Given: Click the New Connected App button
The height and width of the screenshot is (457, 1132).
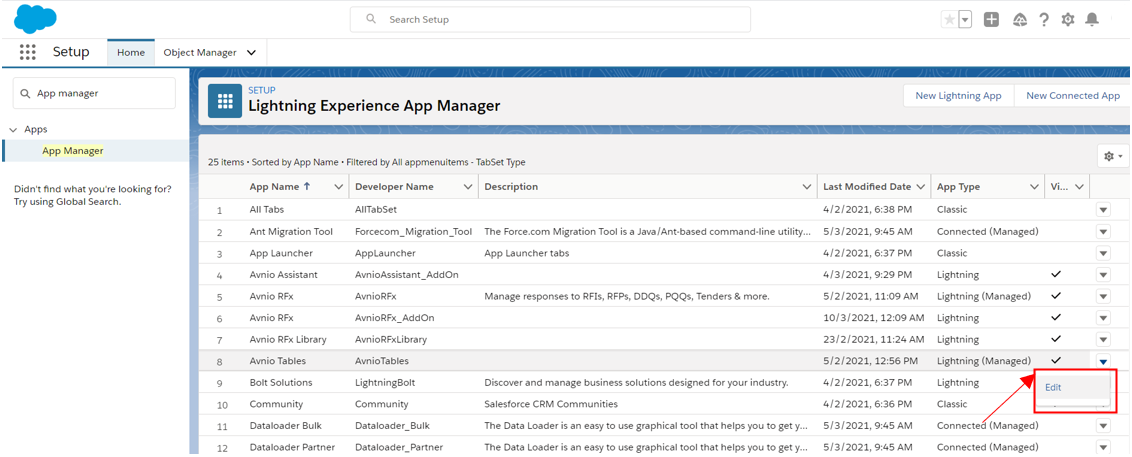Looking at the screenshot, I should (x=1072, y=96).
